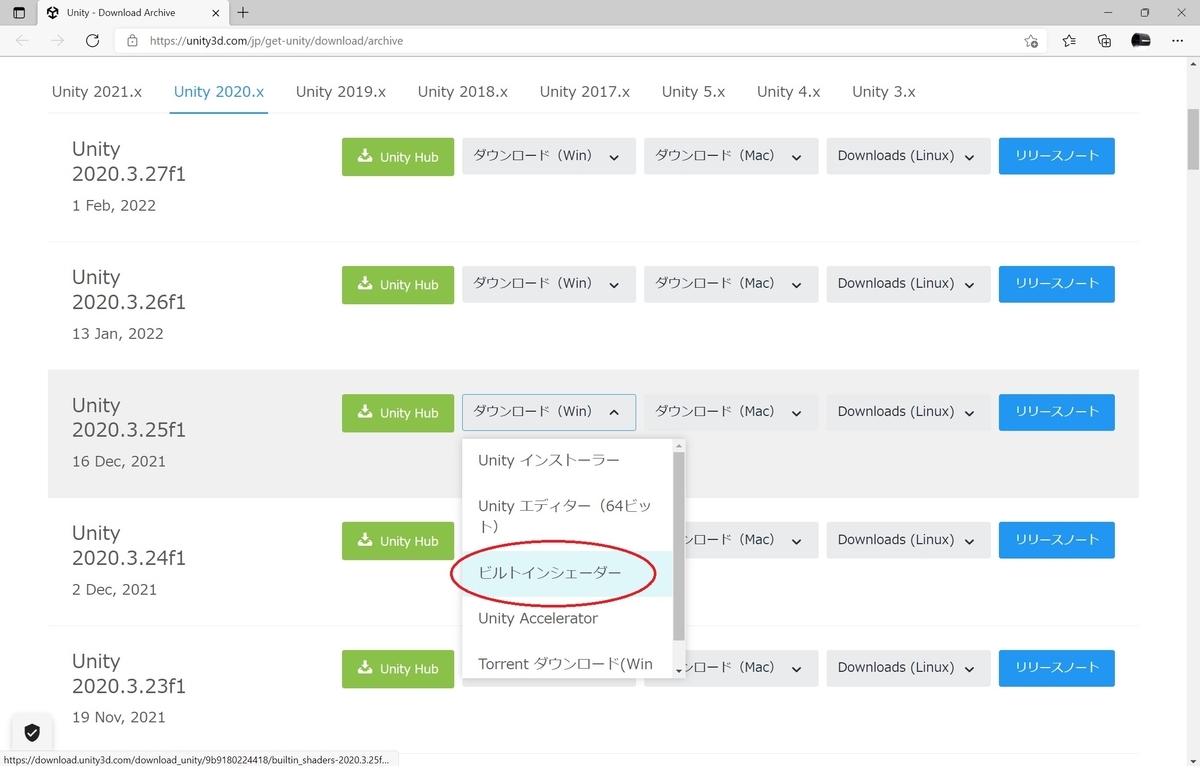Open a new tab with plus icon
The width and height of the screenshot is (1200, 766).
coord(243,13)
